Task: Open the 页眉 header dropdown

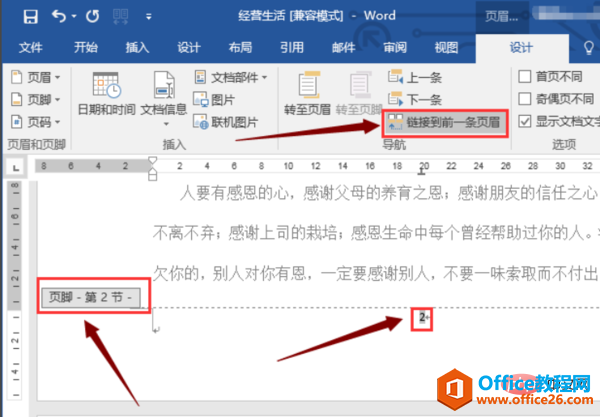Action: (x=35, y=77)
